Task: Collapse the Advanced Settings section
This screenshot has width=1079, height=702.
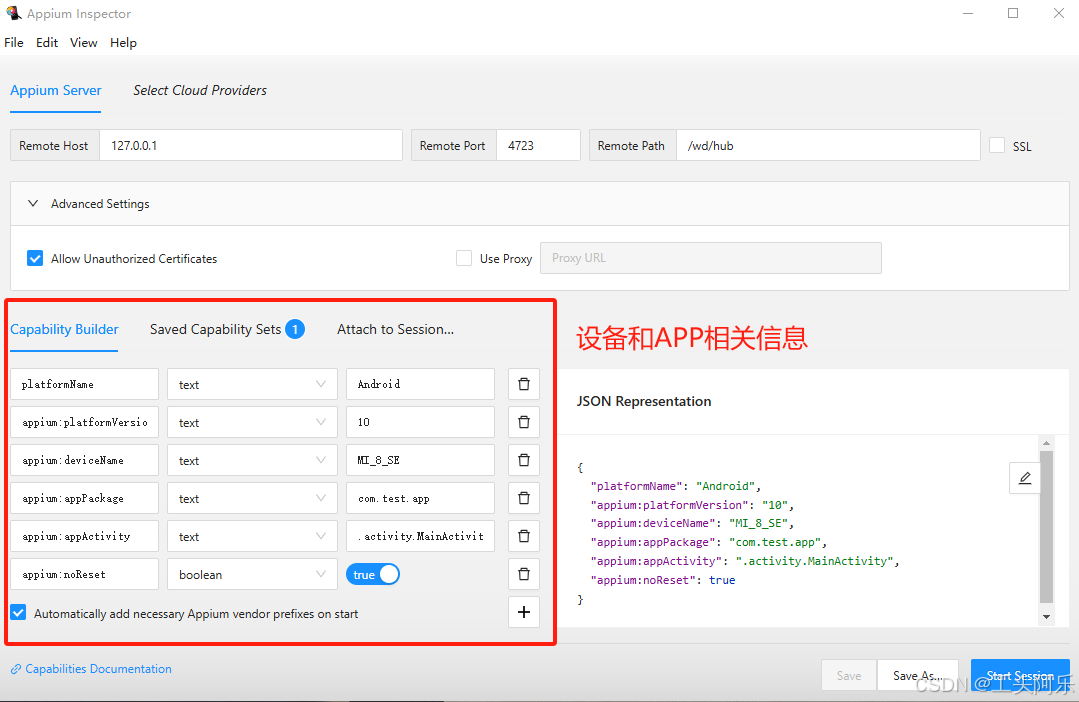Action: (32, 204)
